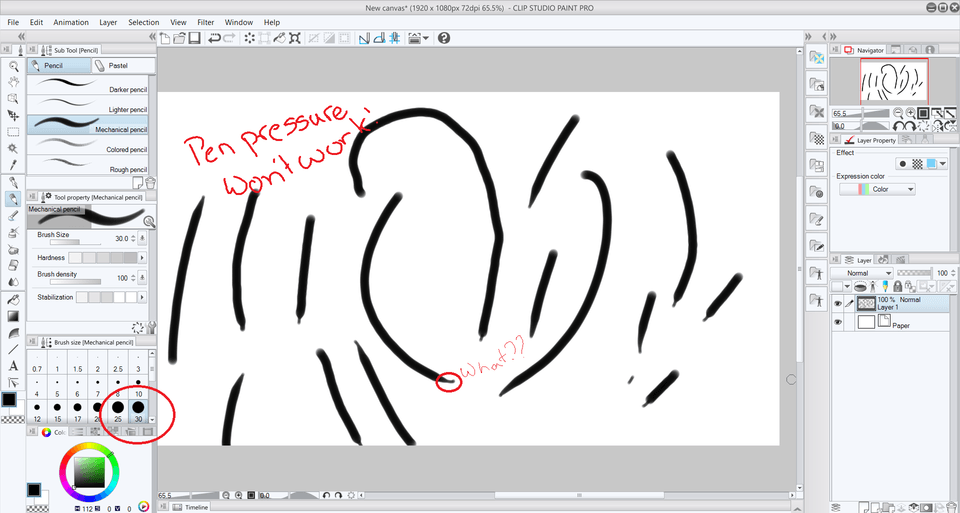Select the Text tool
The width and height of the screenshot is (960, 513).
(x=13, y=366)
